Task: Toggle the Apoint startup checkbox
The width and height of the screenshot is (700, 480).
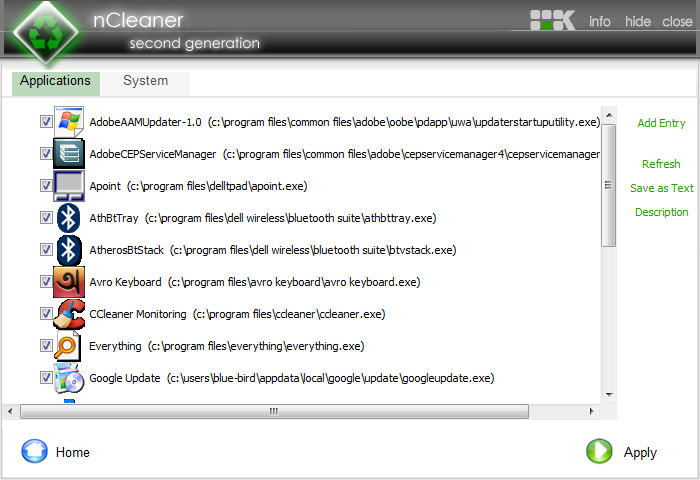Action: 46,185
